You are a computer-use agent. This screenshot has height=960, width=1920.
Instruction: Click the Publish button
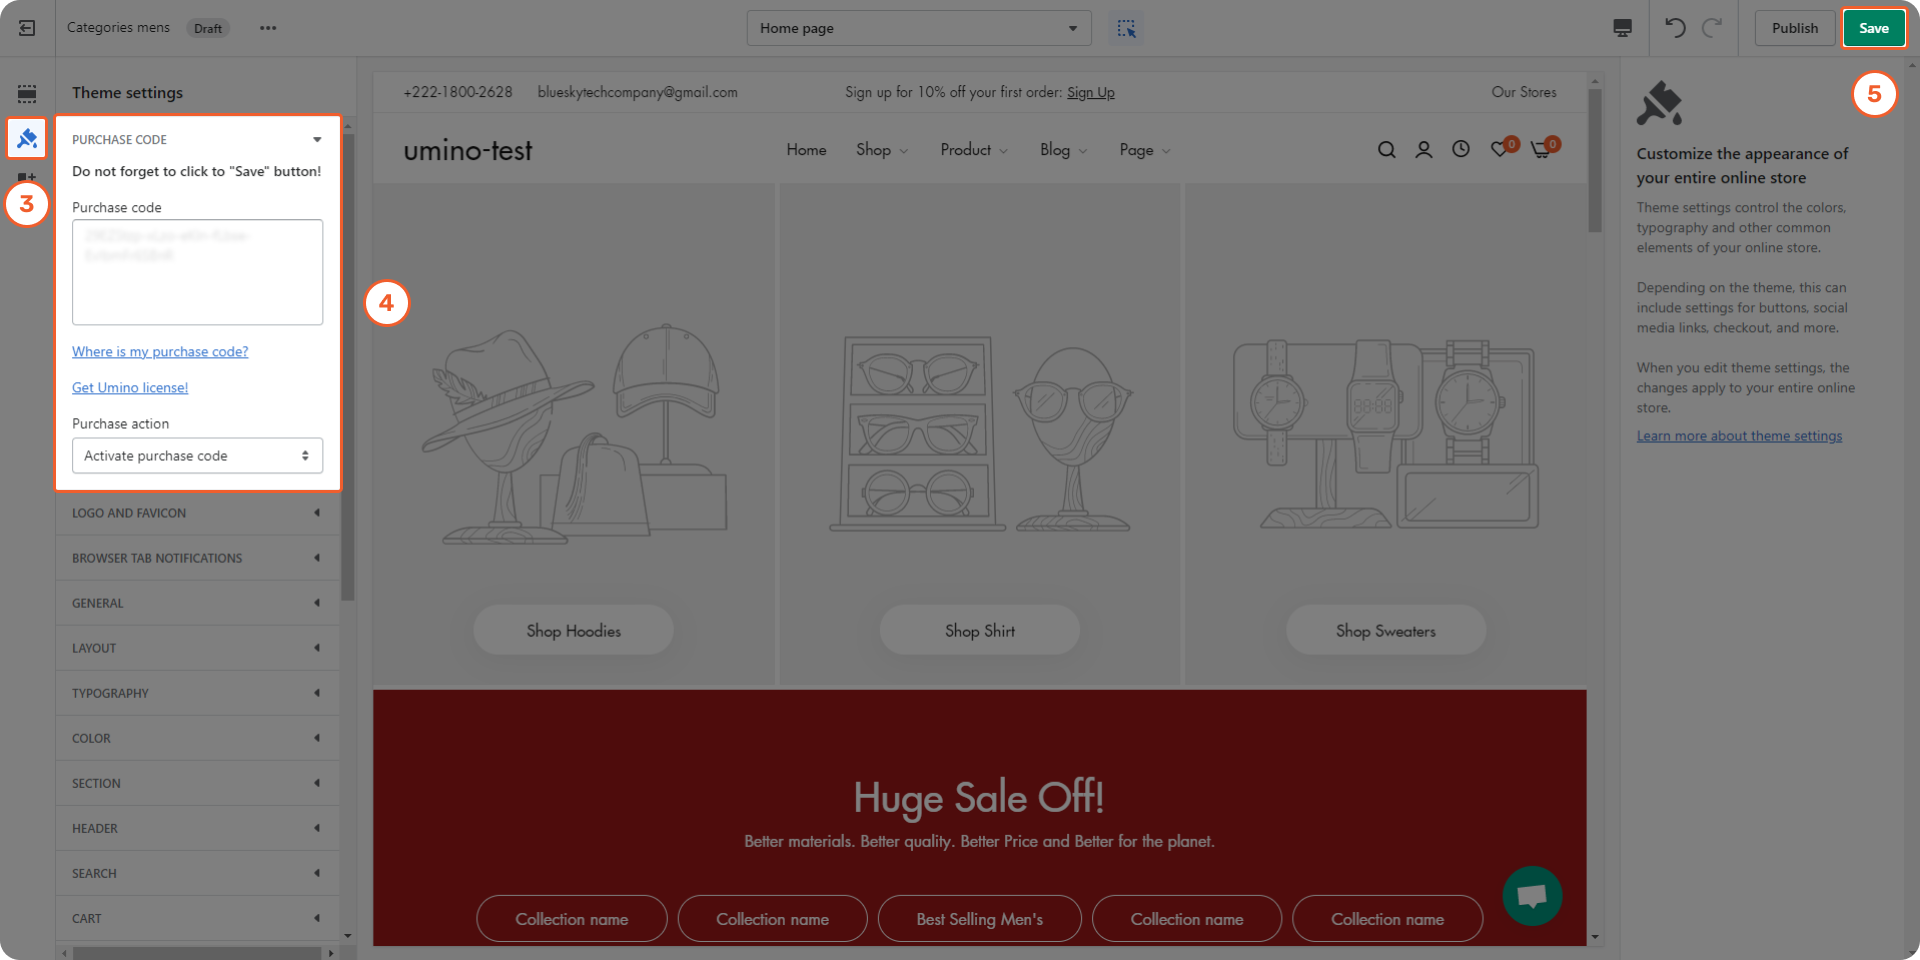click(x=1794, y=28)
